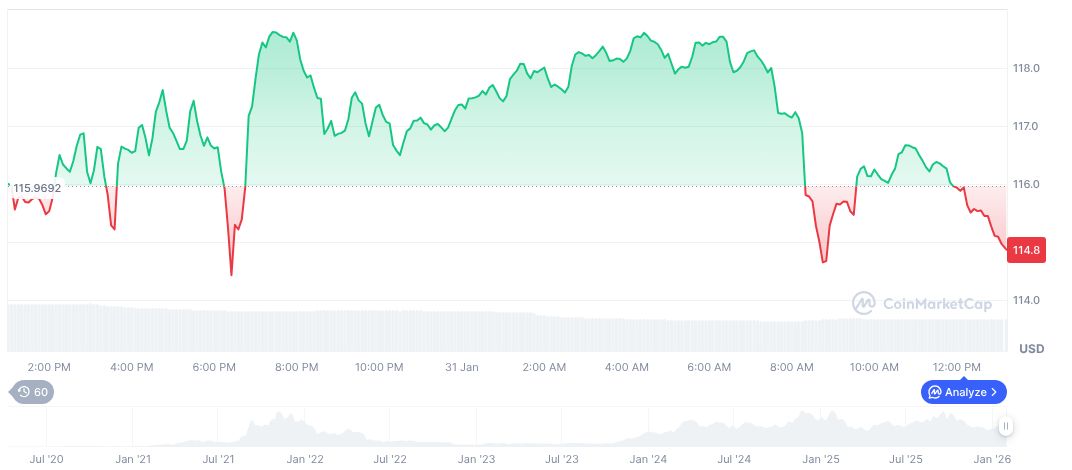Click the 12:00 PM time axis label
Viewport: 1072px width, 470px height.
956,368
